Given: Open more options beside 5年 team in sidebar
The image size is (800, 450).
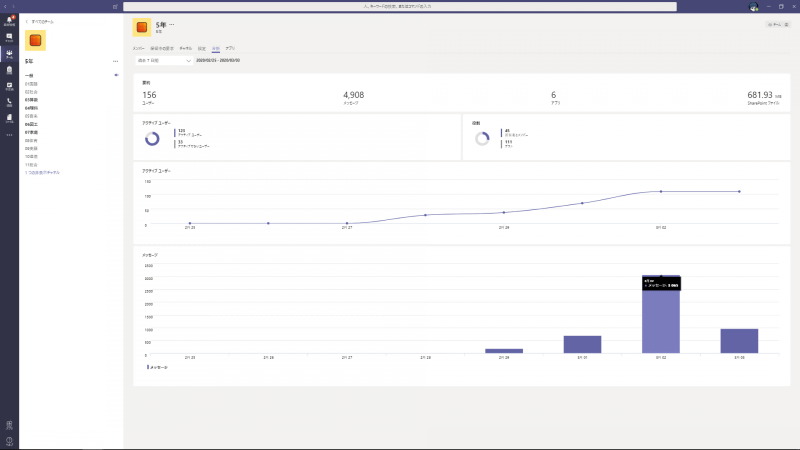Looking at the screenshot, I should pyautogui.click(x=116, y=62).
